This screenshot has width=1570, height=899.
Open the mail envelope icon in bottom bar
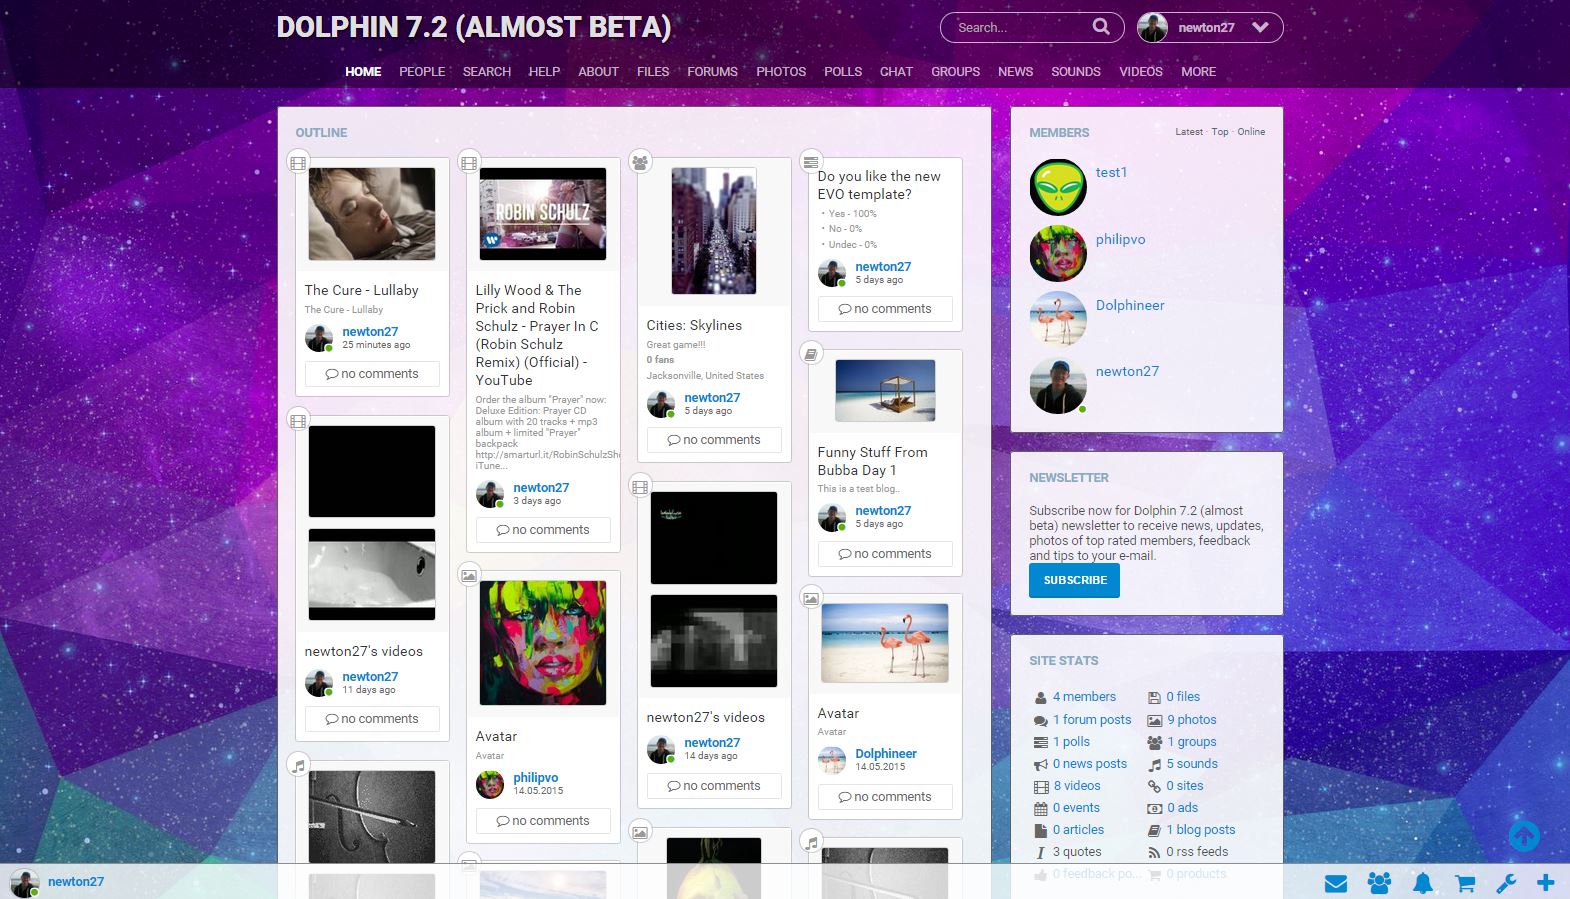[x=1335, y=883]
